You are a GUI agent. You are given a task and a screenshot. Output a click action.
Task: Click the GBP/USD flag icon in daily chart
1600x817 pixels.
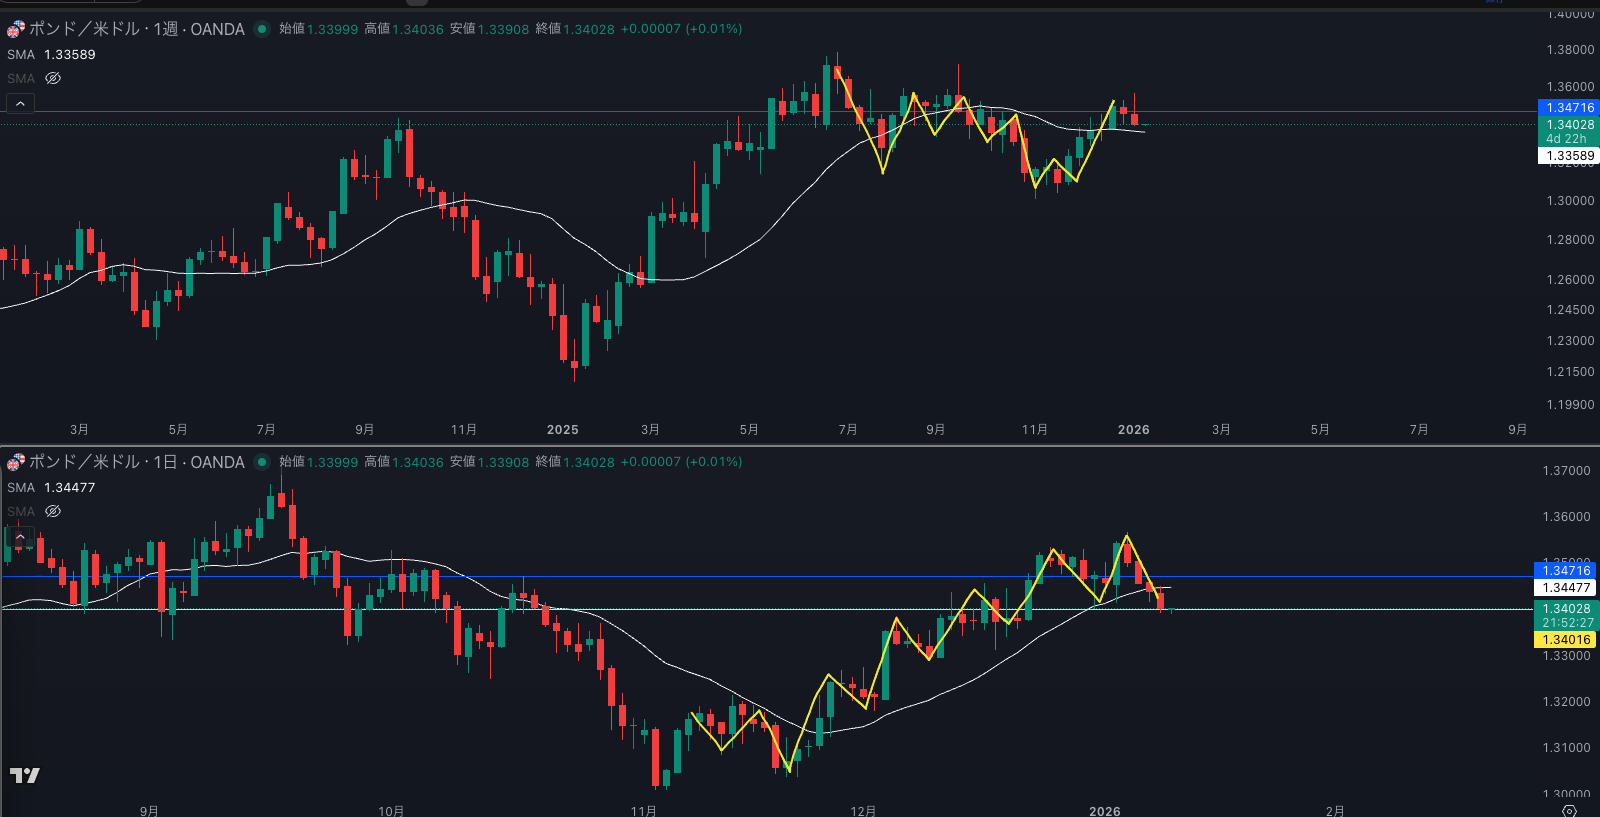[16, 462]
